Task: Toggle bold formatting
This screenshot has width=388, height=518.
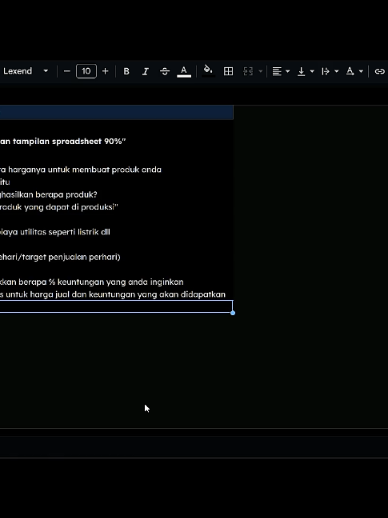Action: tap(126, 71)
